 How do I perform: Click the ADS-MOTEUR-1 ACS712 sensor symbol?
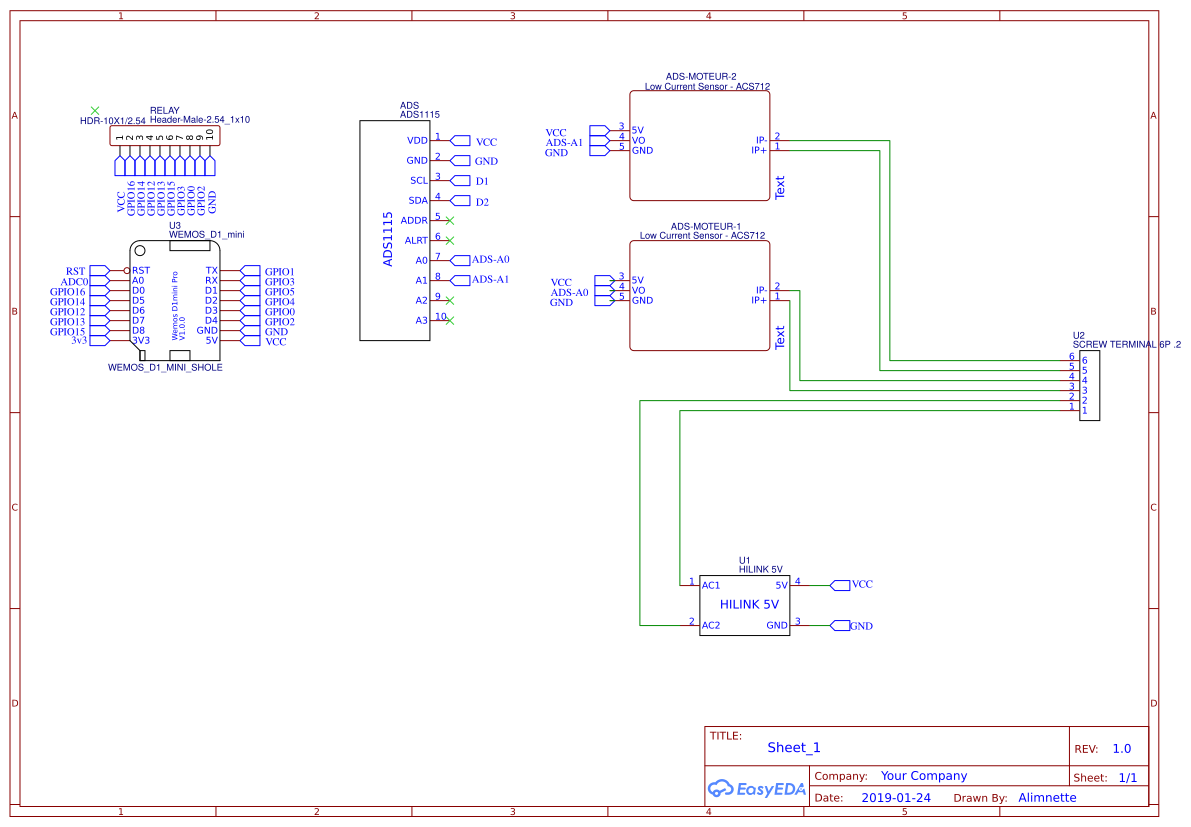click(700, 295)
